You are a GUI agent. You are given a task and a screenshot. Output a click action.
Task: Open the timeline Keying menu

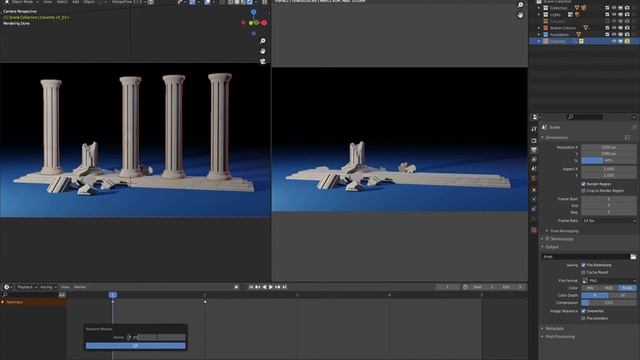(x=48, y=287)
